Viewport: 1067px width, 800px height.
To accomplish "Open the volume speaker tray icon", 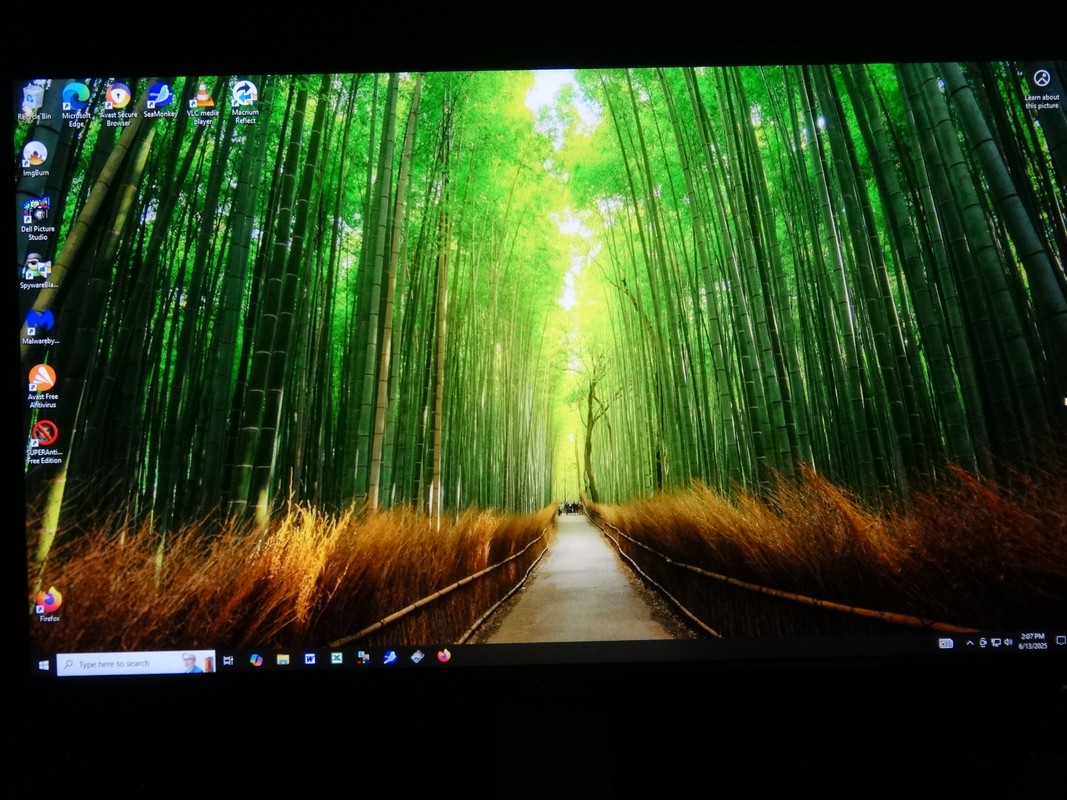I will (1008, 642).
